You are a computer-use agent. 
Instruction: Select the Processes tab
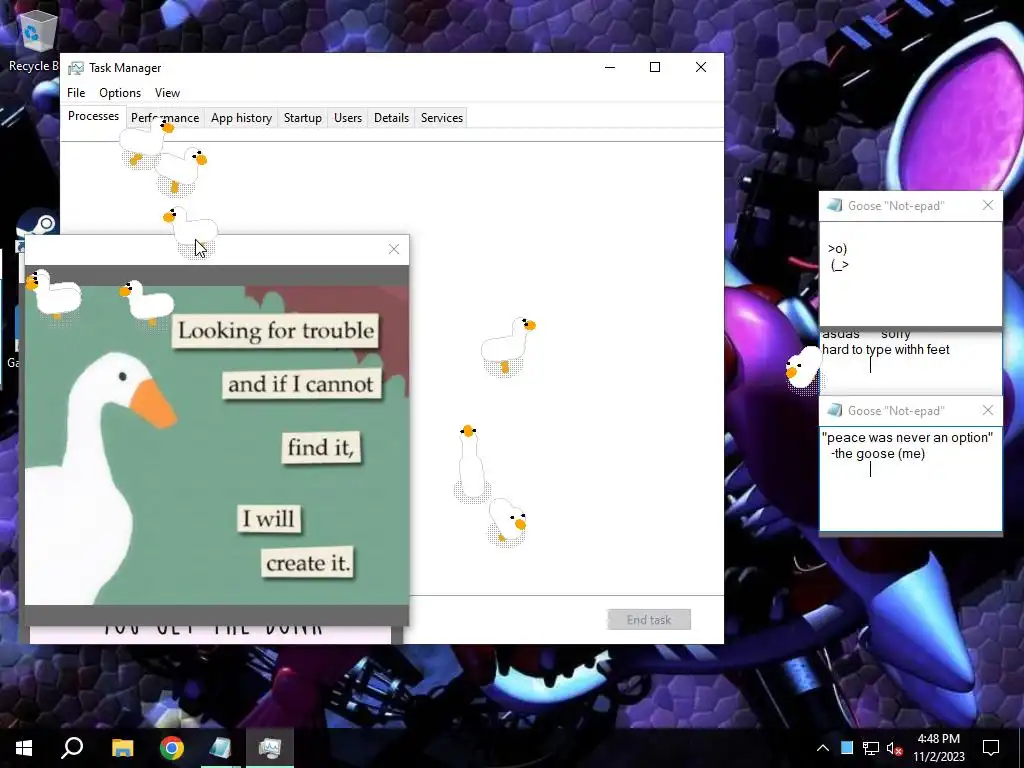point(93,116)
